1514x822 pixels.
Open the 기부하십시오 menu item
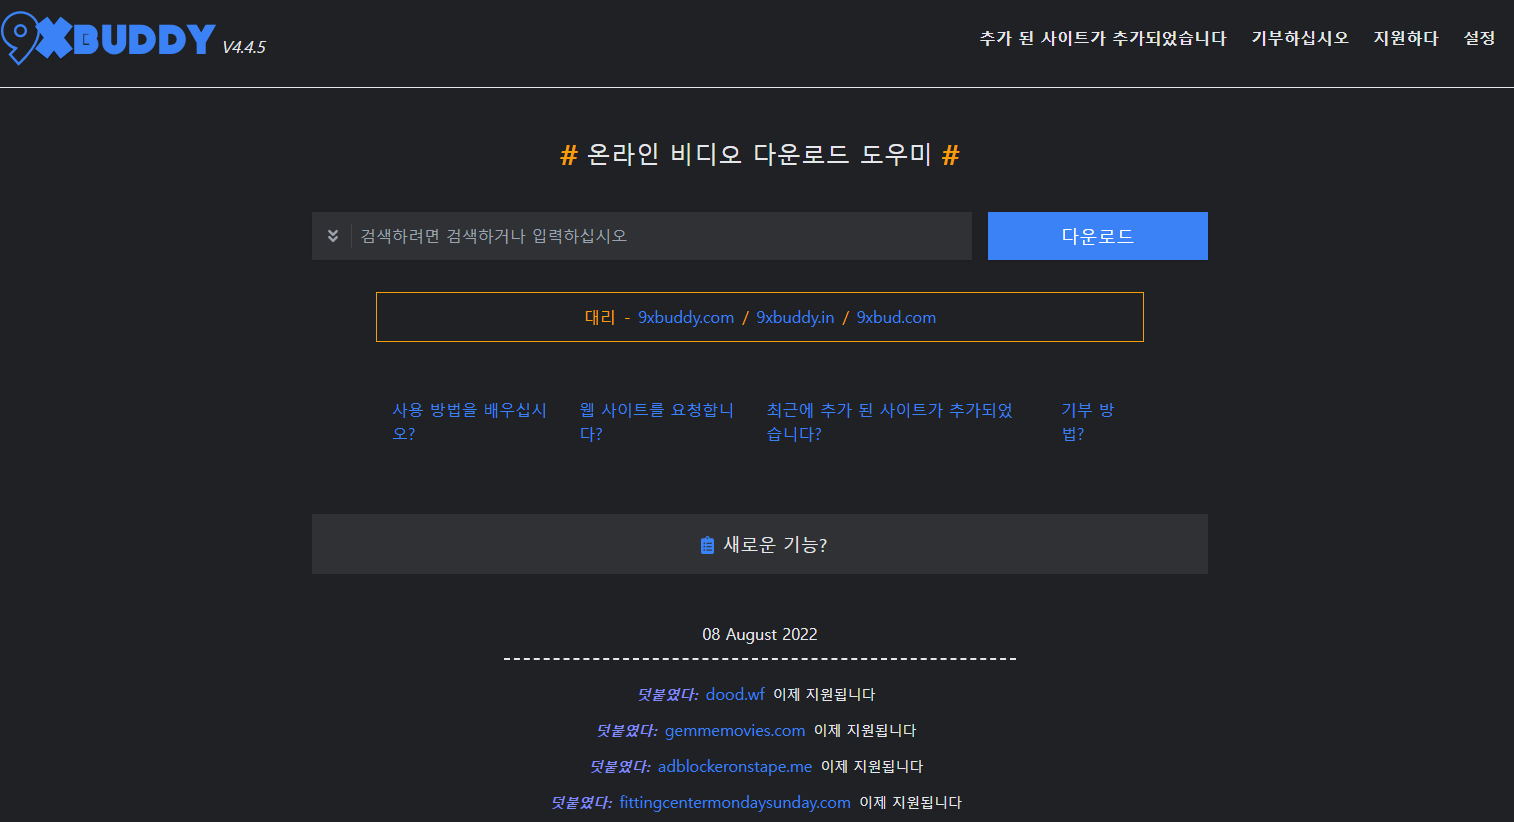click(1300, 38)
